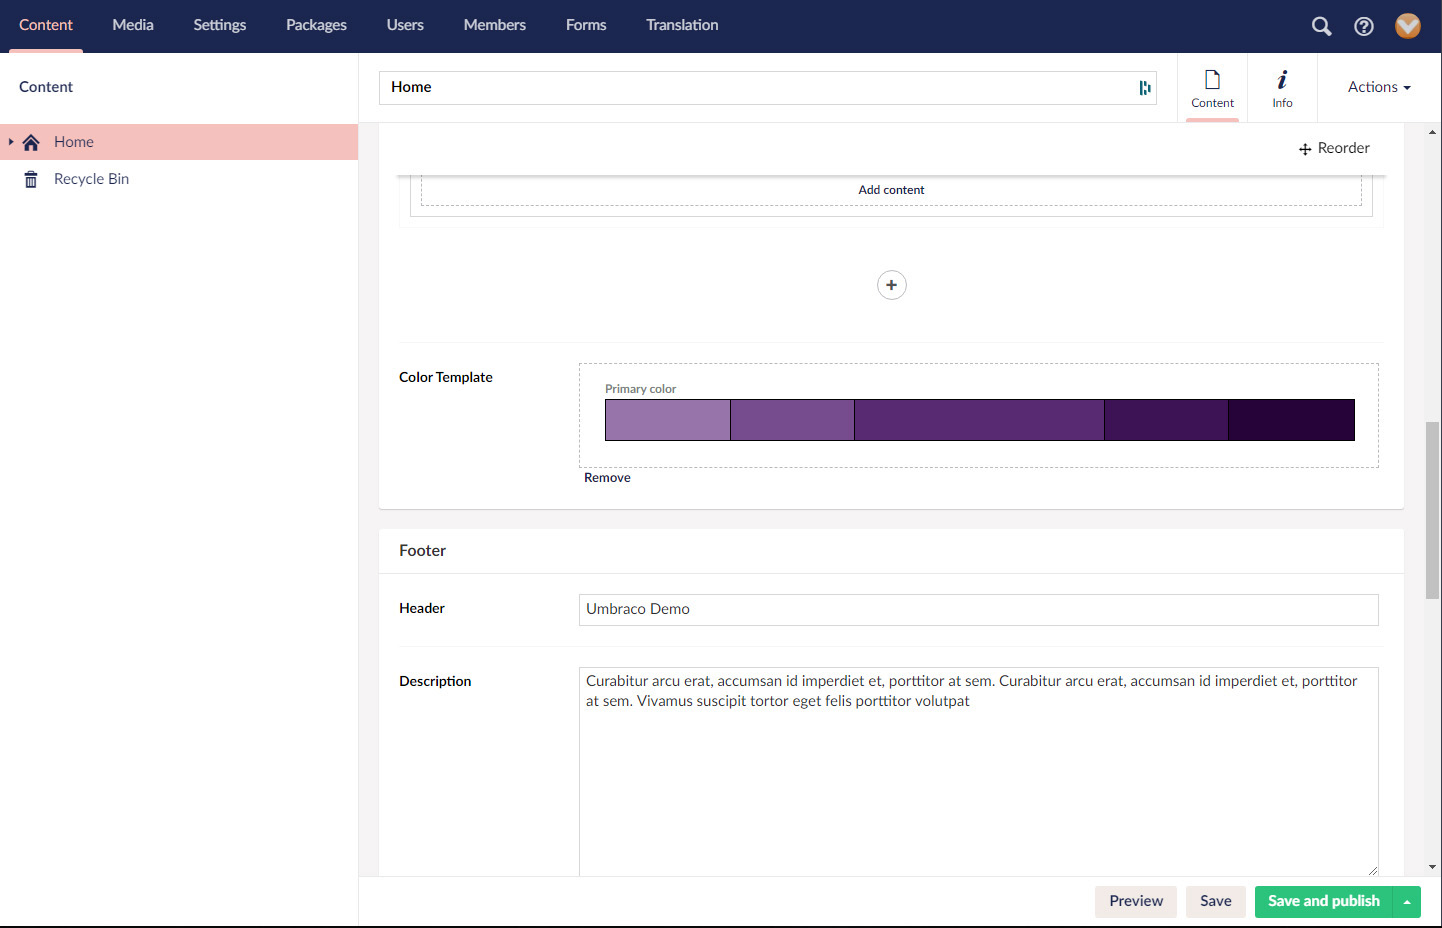
Task: Click the Home house icon in tree
Action: (x=31, y=142)
